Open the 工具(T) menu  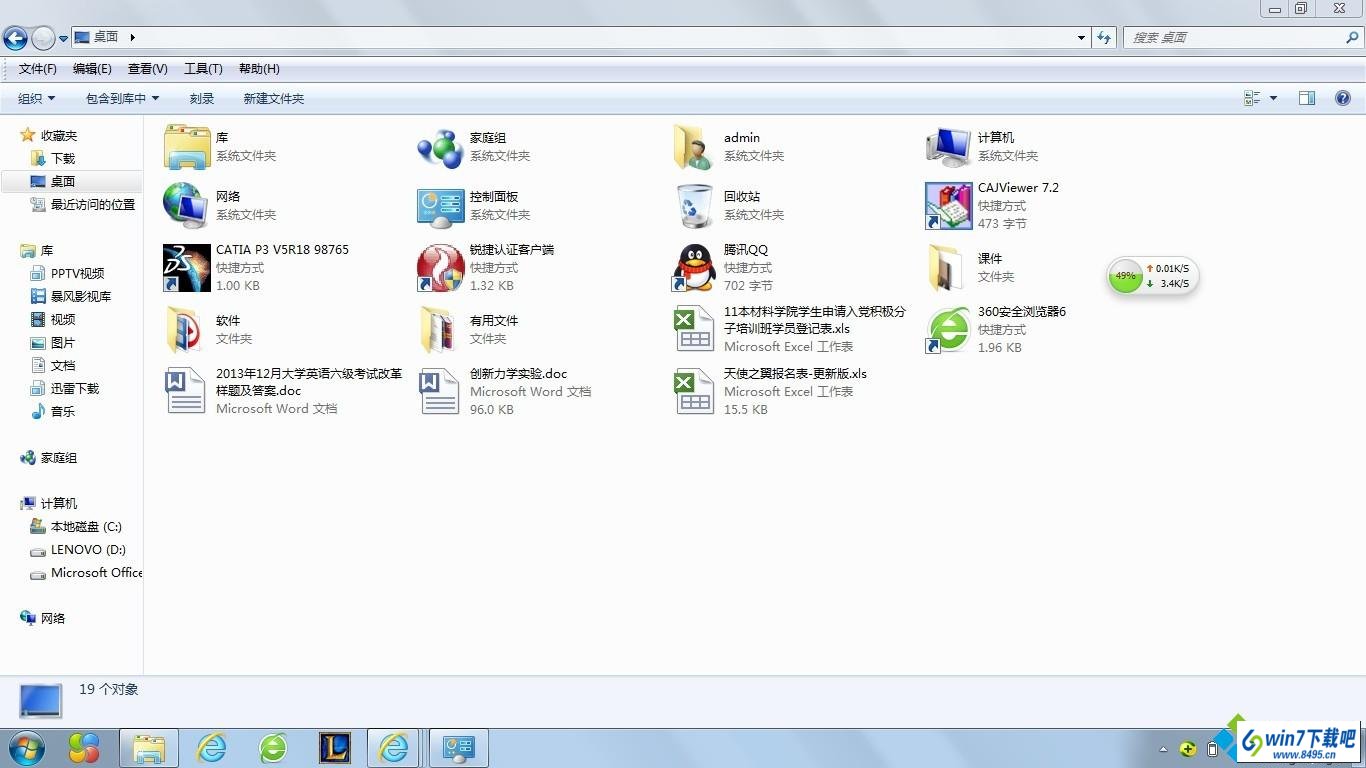click(x=203, y=69)
